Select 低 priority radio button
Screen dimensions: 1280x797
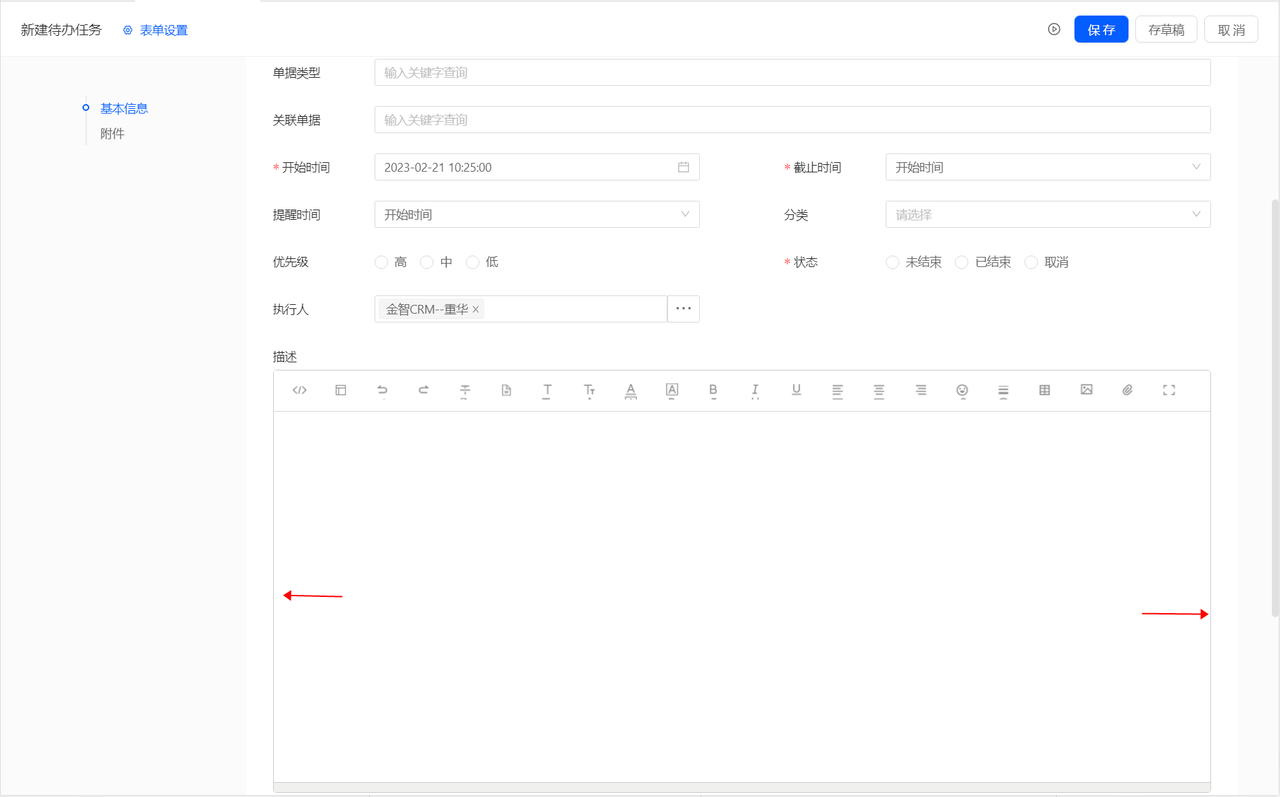coord(473,262)
